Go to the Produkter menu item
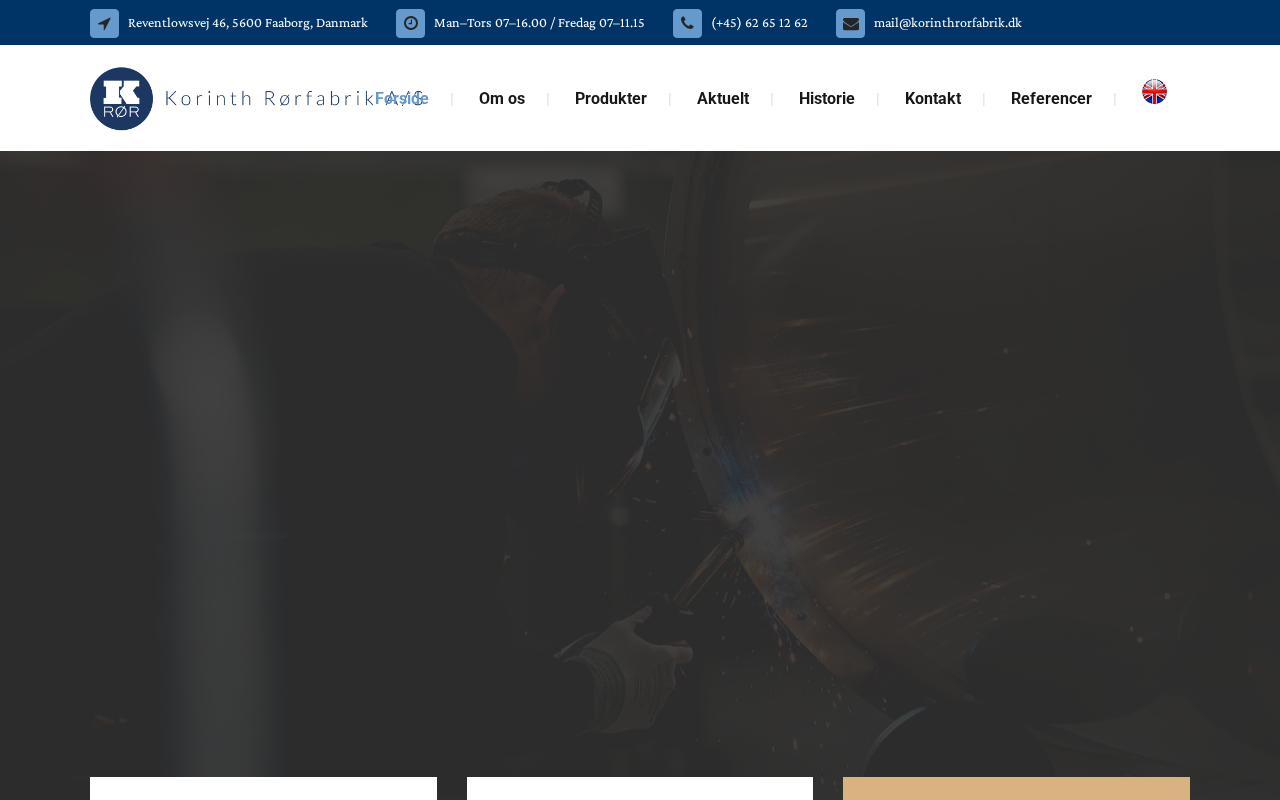Screen dimensions: 1280x800 click(x=611, y=98)
